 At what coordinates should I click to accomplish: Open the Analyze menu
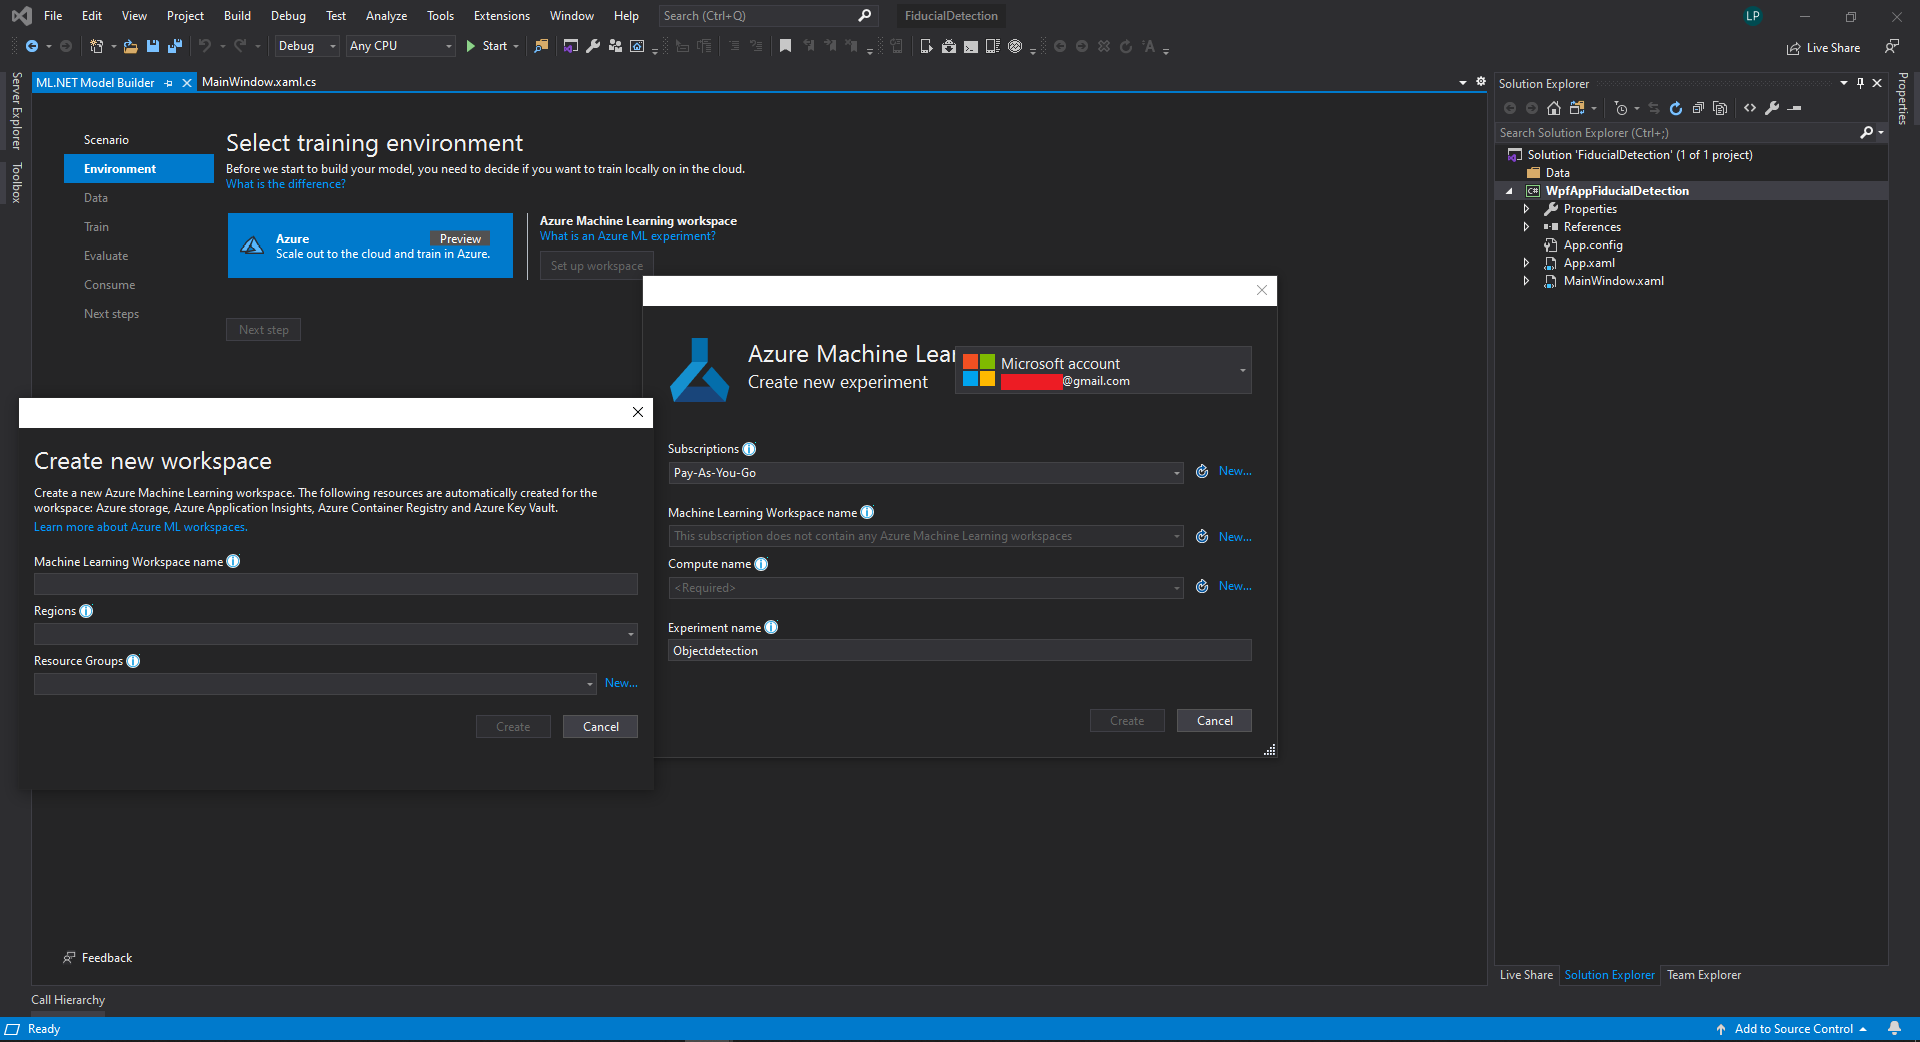click(386, 16)
